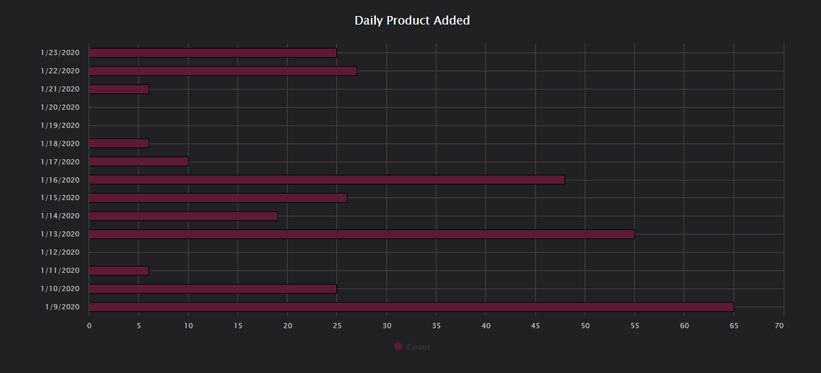Screen dimensions: 821x373
Task: Click the 1/22/2020 bar
Action: (223, 71)
